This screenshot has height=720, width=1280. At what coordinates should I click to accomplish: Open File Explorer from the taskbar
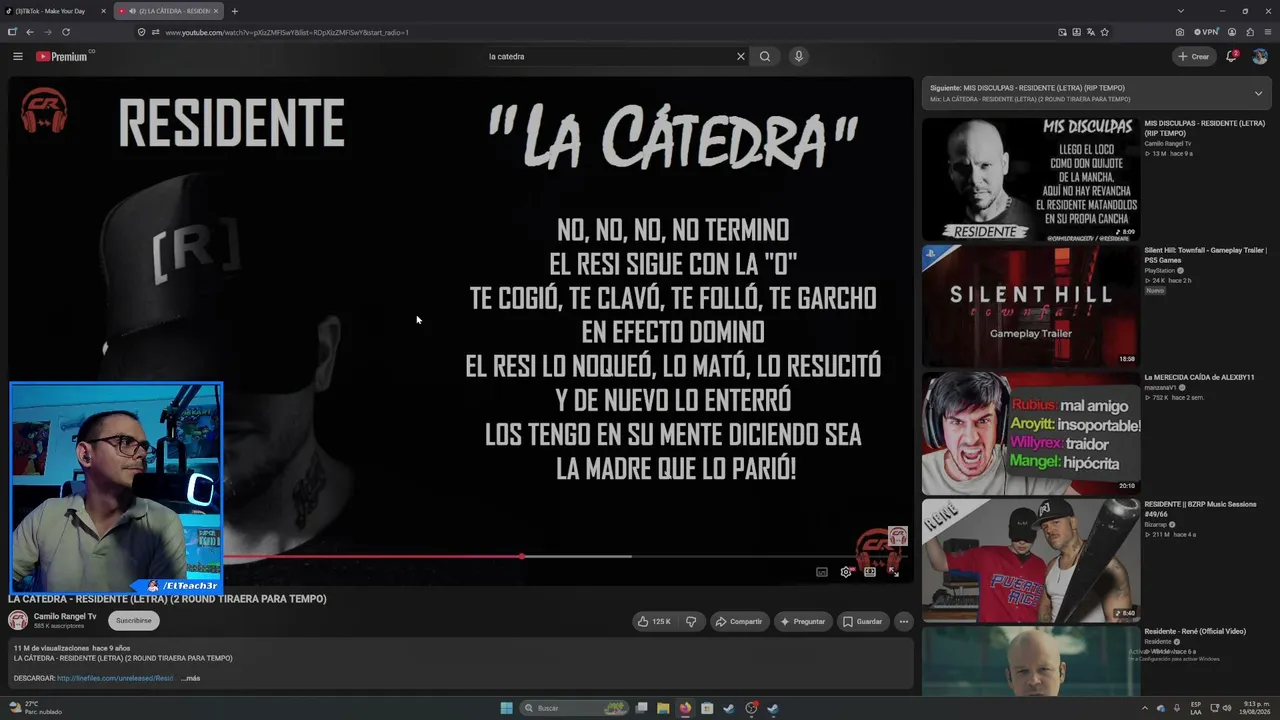tap(663, 708)
